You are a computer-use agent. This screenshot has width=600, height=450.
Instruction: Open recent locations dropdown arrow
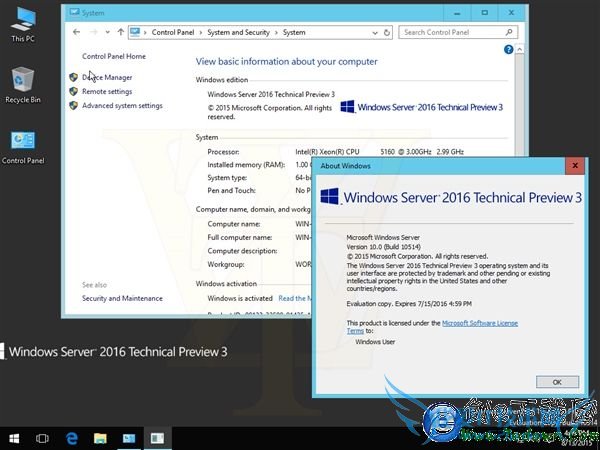tap(108, 33)
